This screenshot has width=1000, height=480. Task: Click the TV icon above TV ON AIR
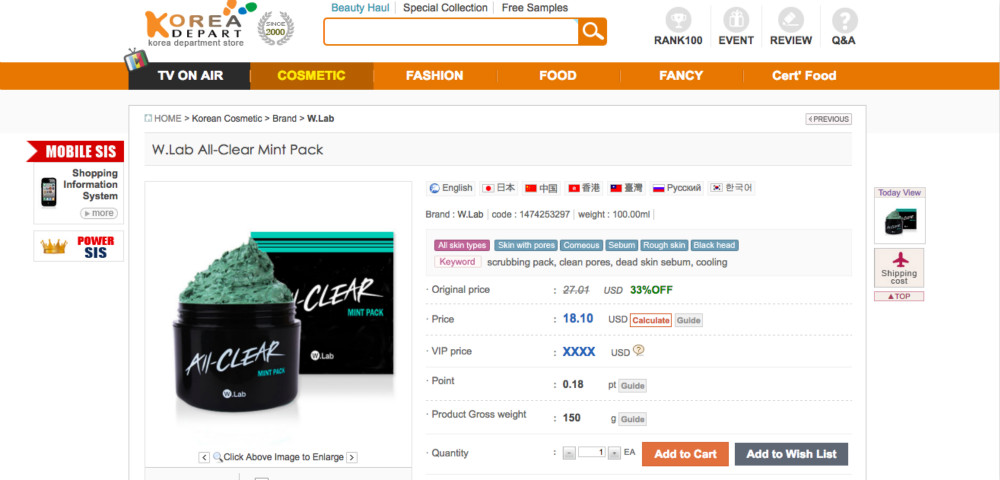(136, 59)
